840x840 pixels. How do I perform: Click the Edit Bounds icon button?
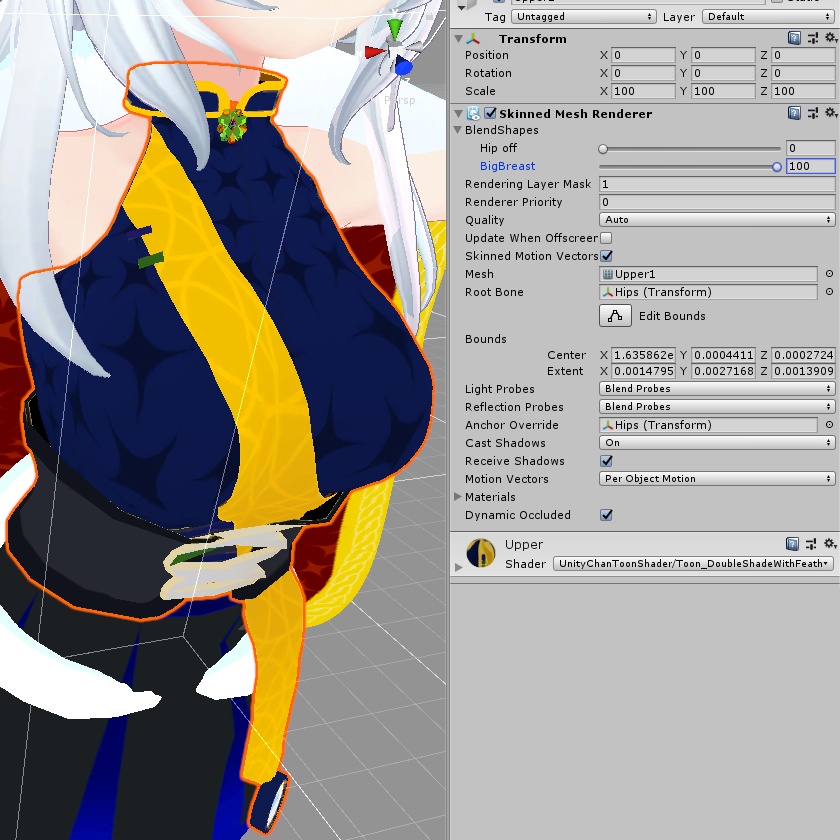(x=615, y=316)
